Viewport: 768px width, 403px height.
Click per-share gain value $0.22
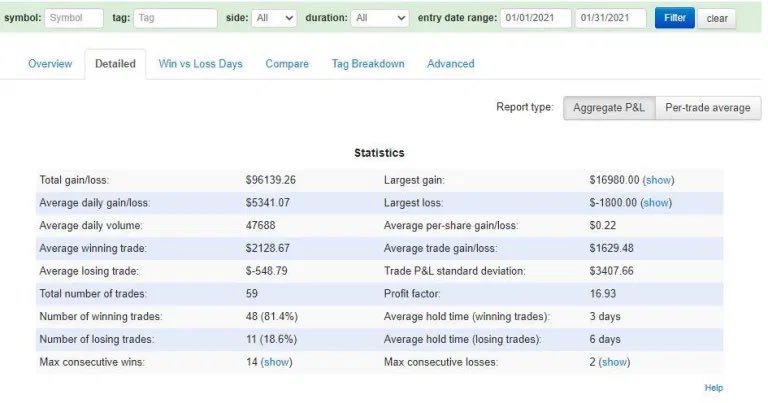click(603, 226)
